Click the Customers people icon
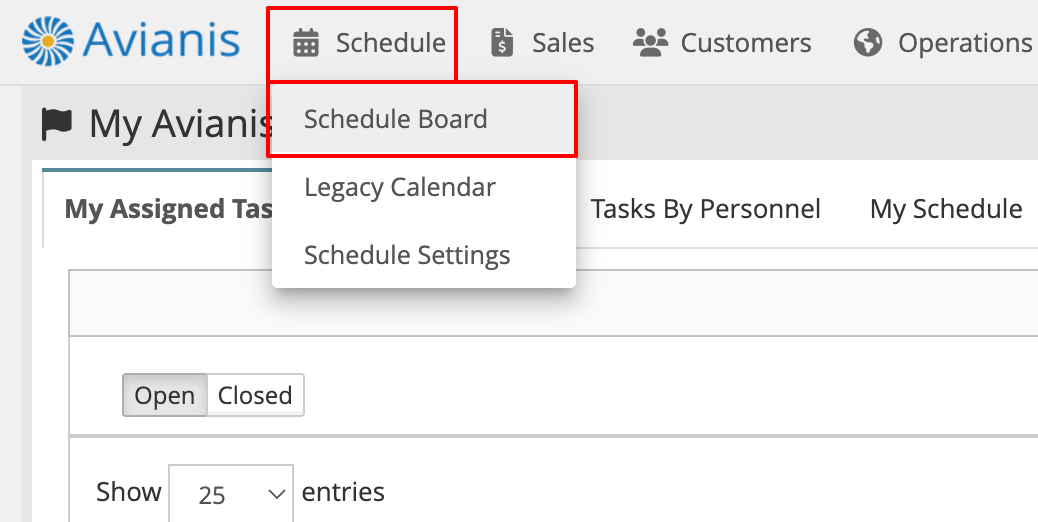This screenshot has height=522, width=1038. (x=650, y=42)
